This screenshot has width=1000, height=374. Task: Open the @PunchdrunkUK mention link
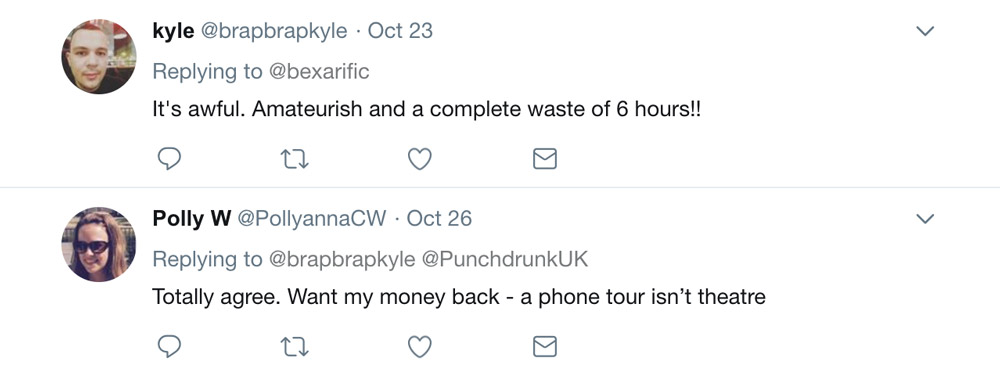pyautogui.click(x=504, y=259)
